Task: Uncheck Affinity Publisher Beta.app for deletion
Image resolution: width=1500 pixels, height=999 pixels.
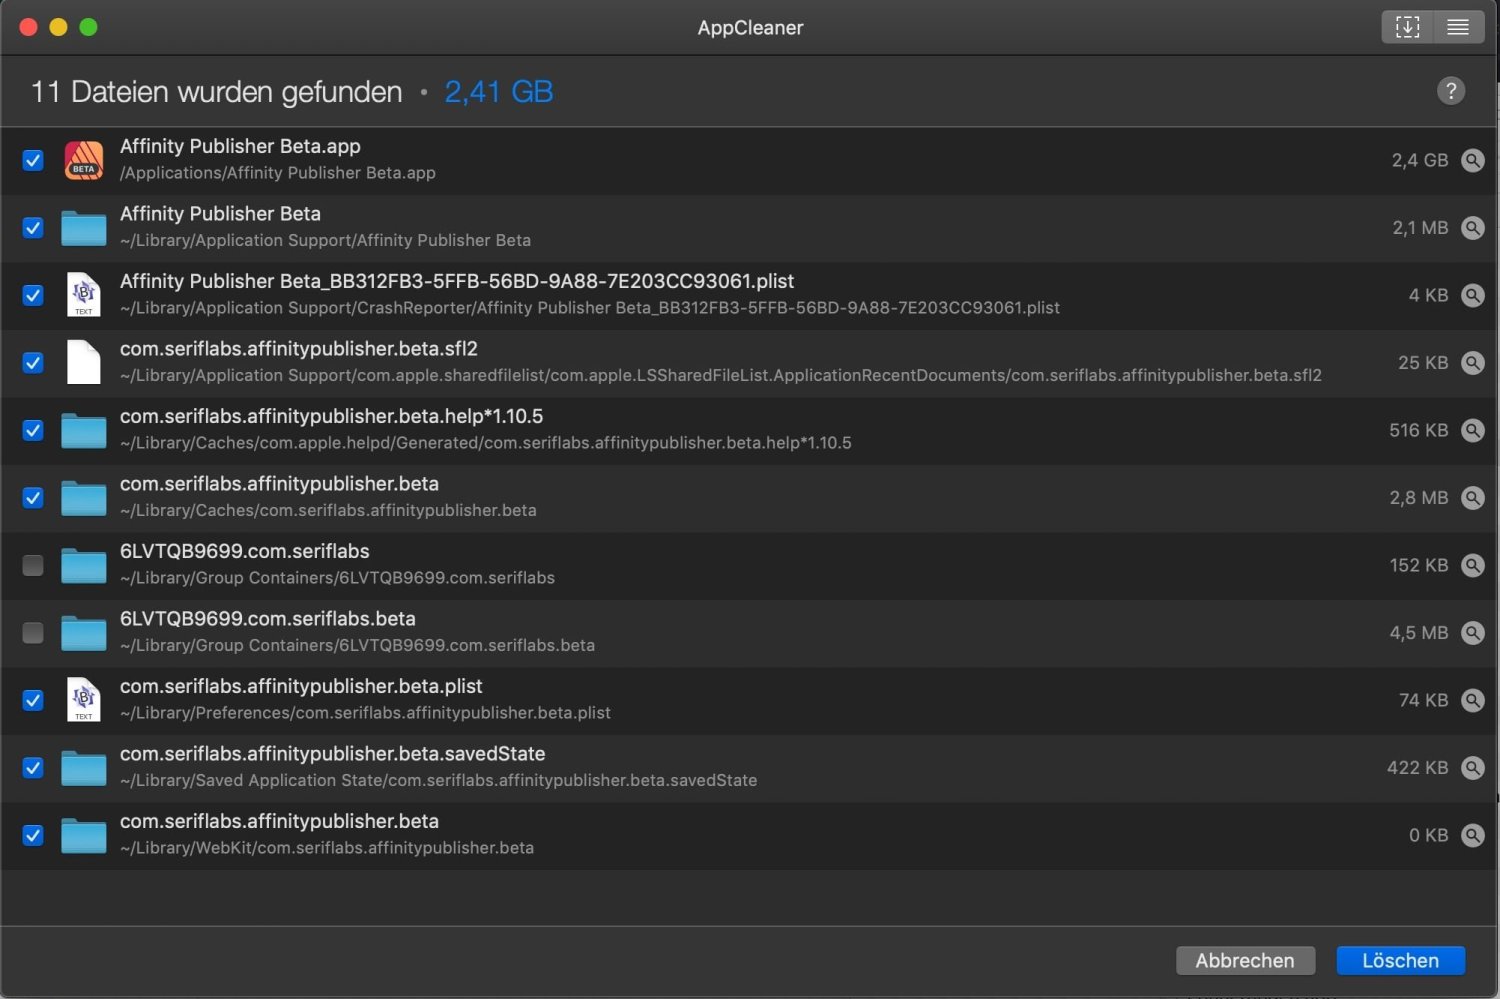Action: coord(33,160)
